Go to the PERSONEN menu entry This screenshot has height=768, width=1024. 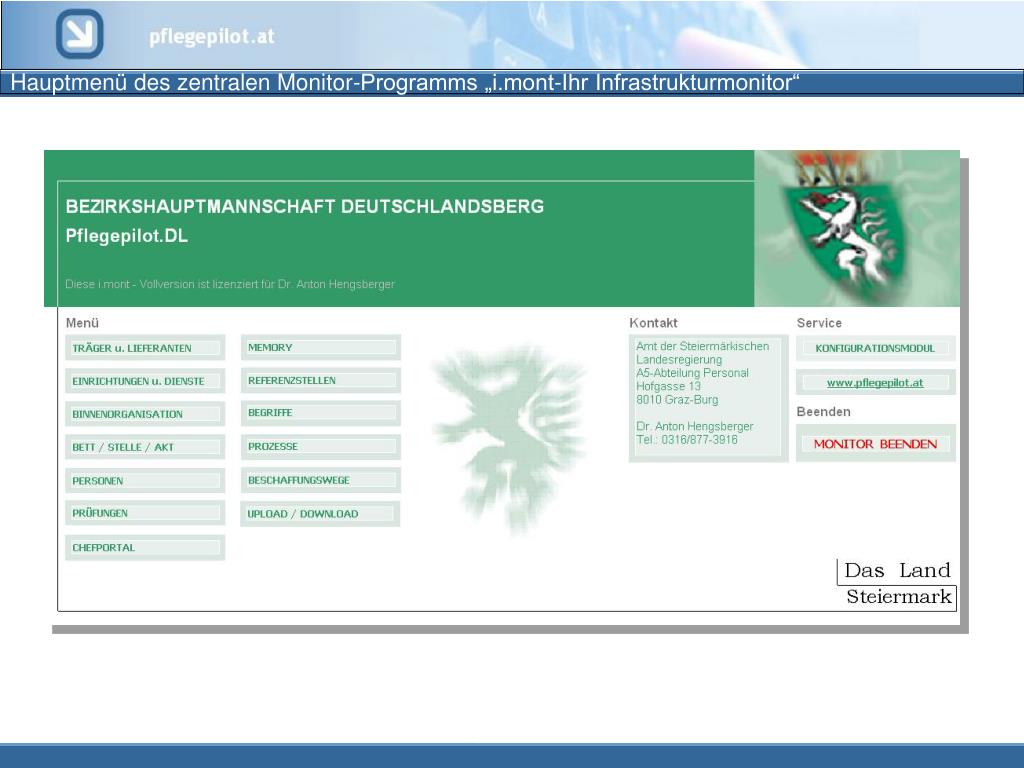pos(145,481)
